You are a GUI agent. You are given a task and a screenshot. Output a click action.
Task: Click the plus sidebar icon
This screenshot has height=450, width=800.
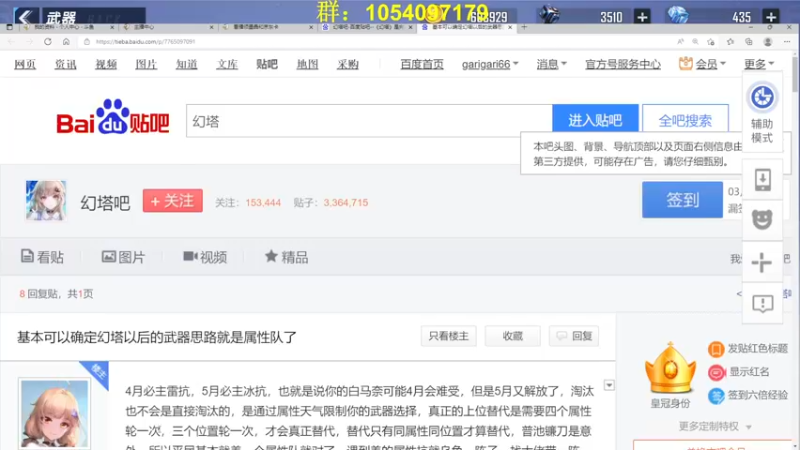click(762, 262)
